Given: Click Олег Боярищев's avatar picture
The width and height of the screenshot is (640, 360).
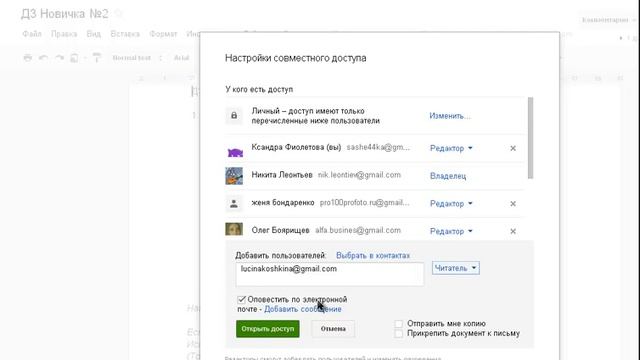Looking at the screenshot, I should coord(234,229).
